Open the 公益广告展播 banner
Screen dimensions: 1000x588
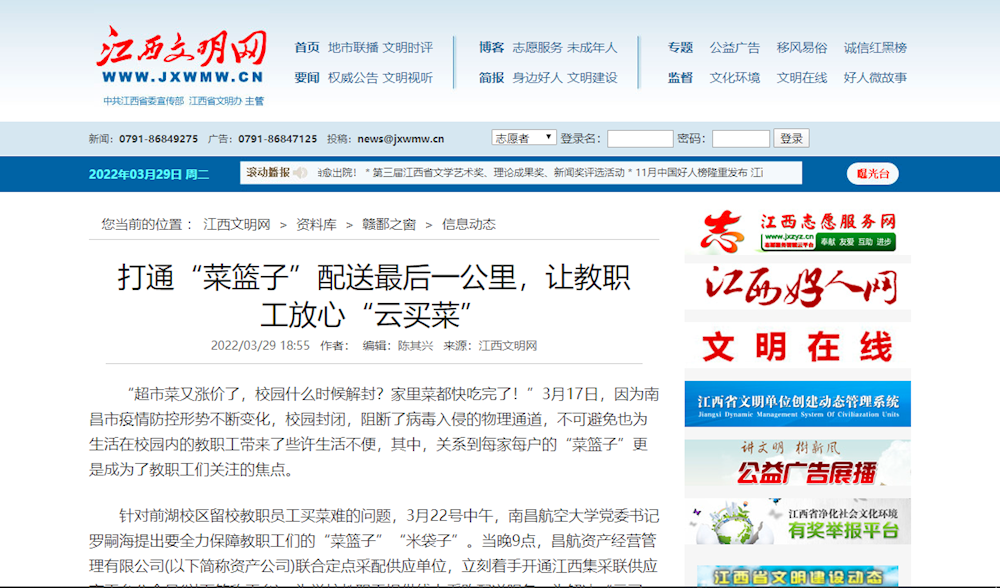click(797, 462)
